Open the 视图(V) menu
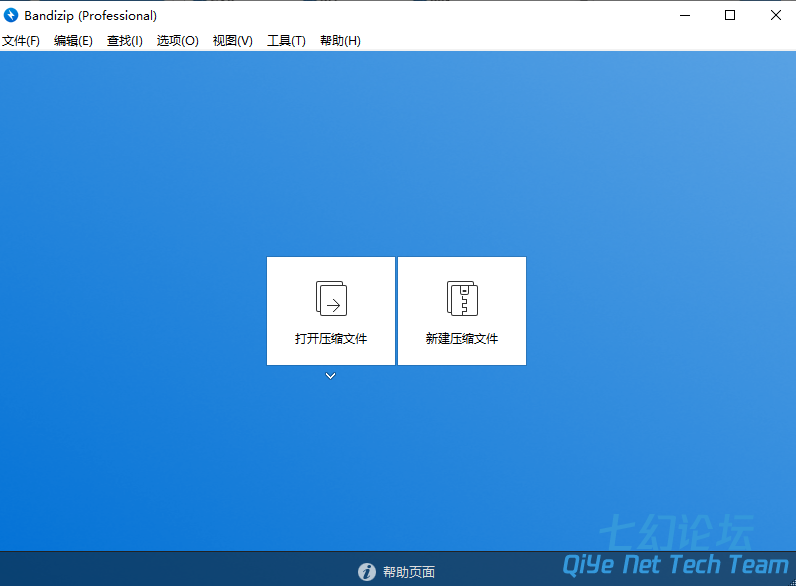The width and height of the screenshot is (796, 586). pos(233,41)
